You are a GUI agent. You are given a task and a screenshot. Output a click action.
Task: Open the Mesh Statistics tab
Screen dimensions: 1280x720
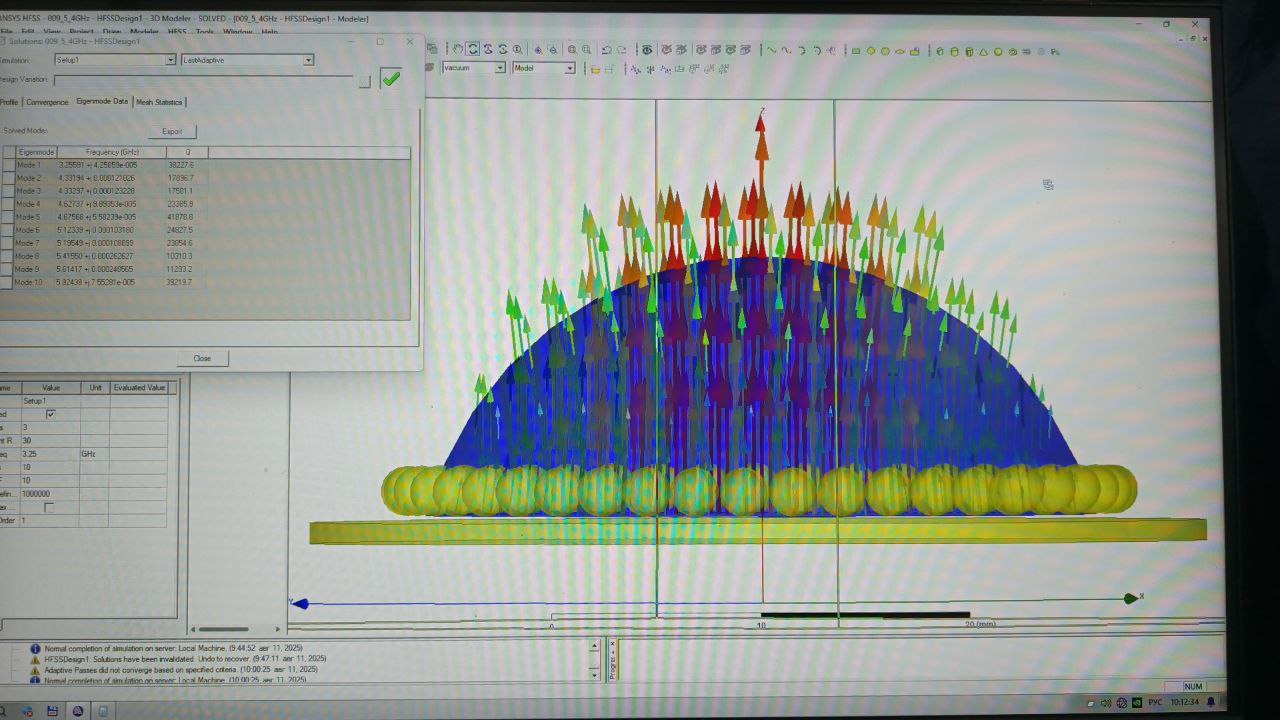tap(159, 102)
